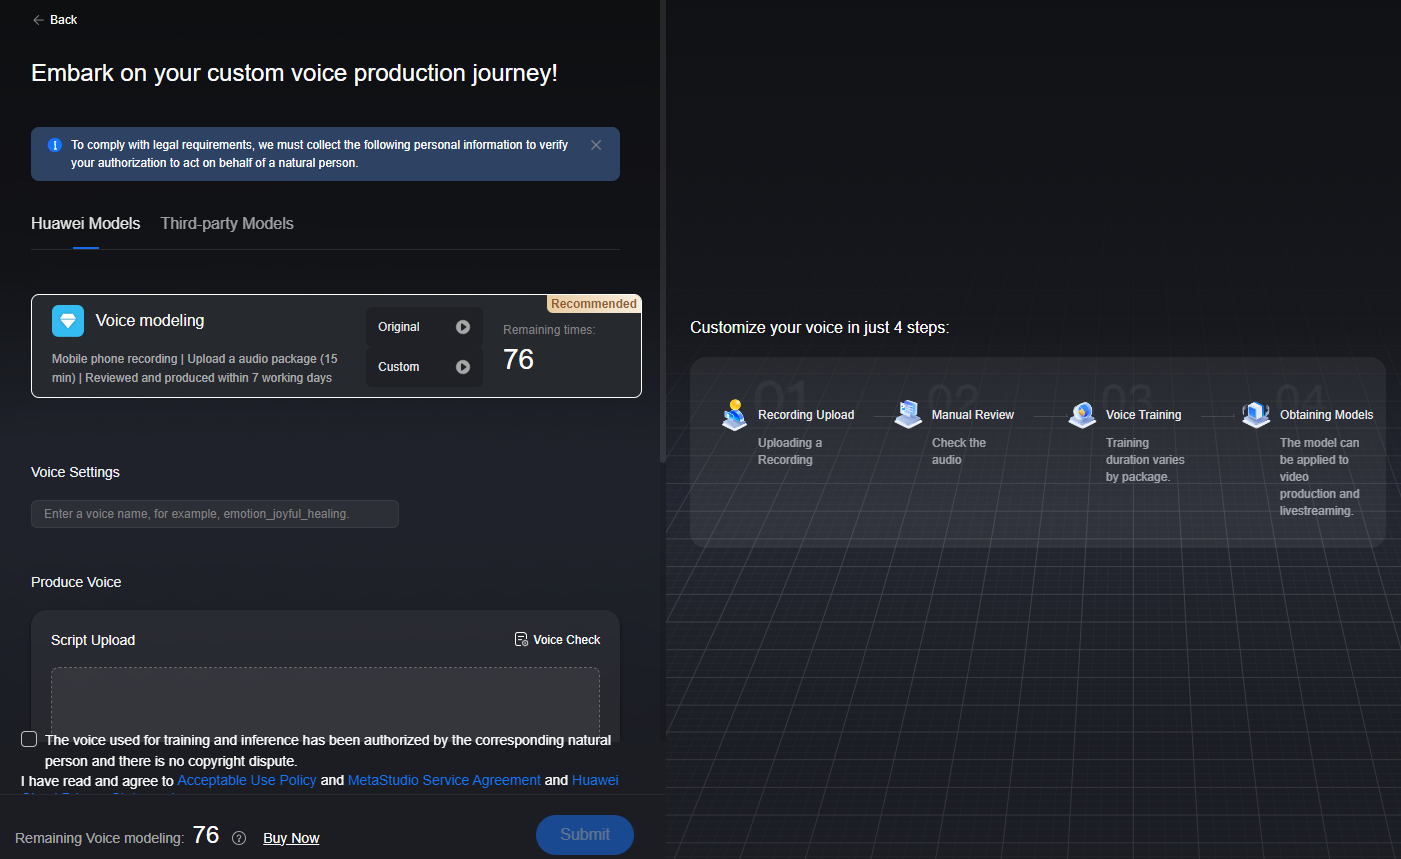Click the Voice Training step title
The image size is (1401, 859).
(1143, 415)
